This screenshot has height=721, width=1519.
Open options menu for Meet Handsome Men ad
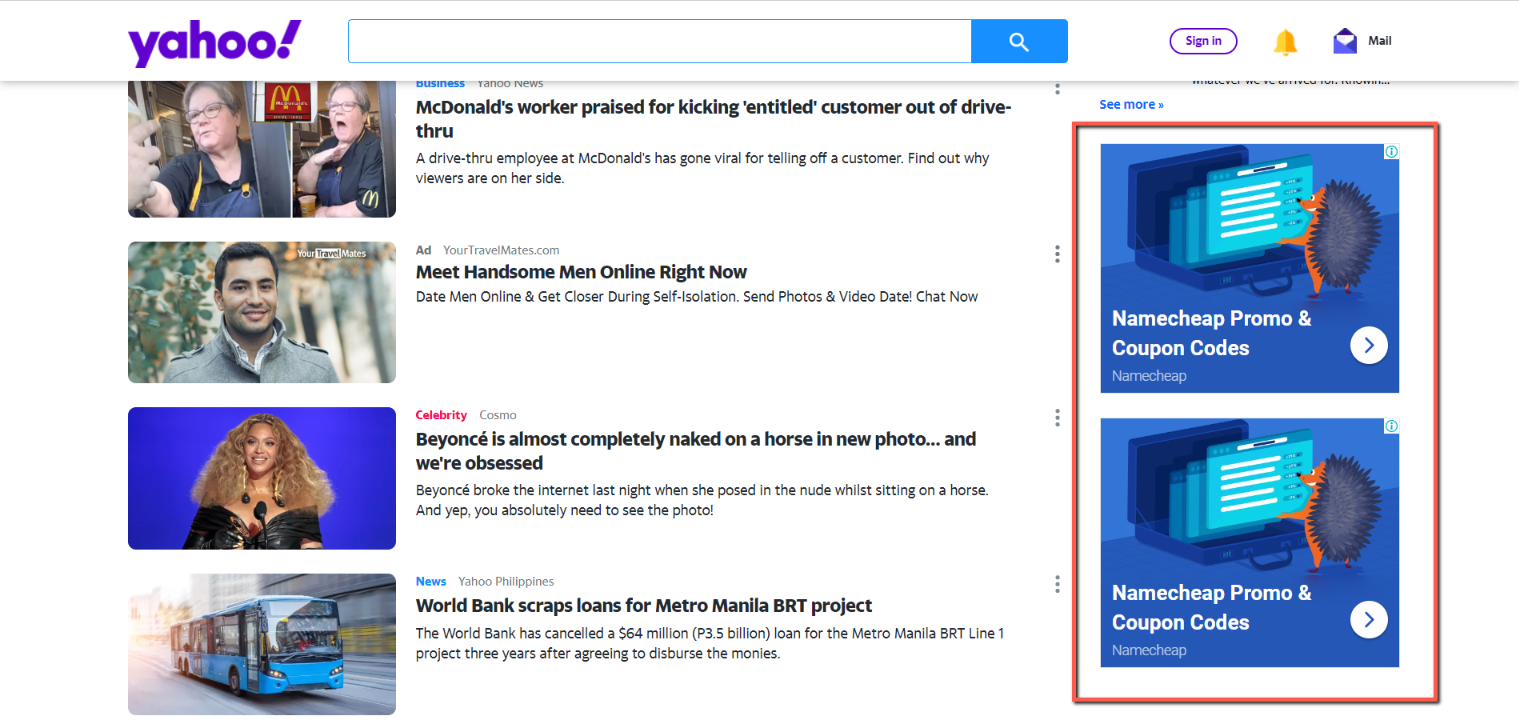(x=1057, y=254)
